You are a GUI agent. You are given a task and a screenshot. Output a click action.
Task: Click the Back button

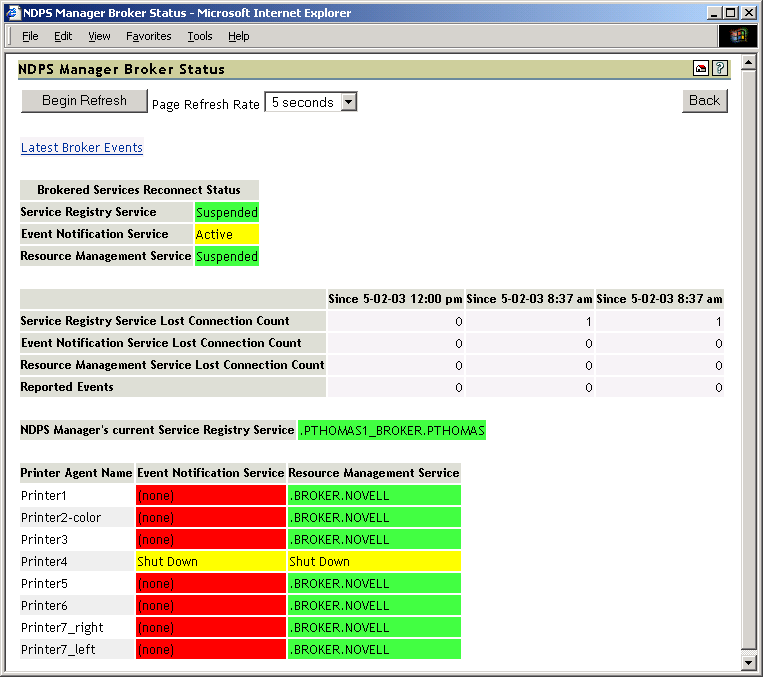click(704, 101)
